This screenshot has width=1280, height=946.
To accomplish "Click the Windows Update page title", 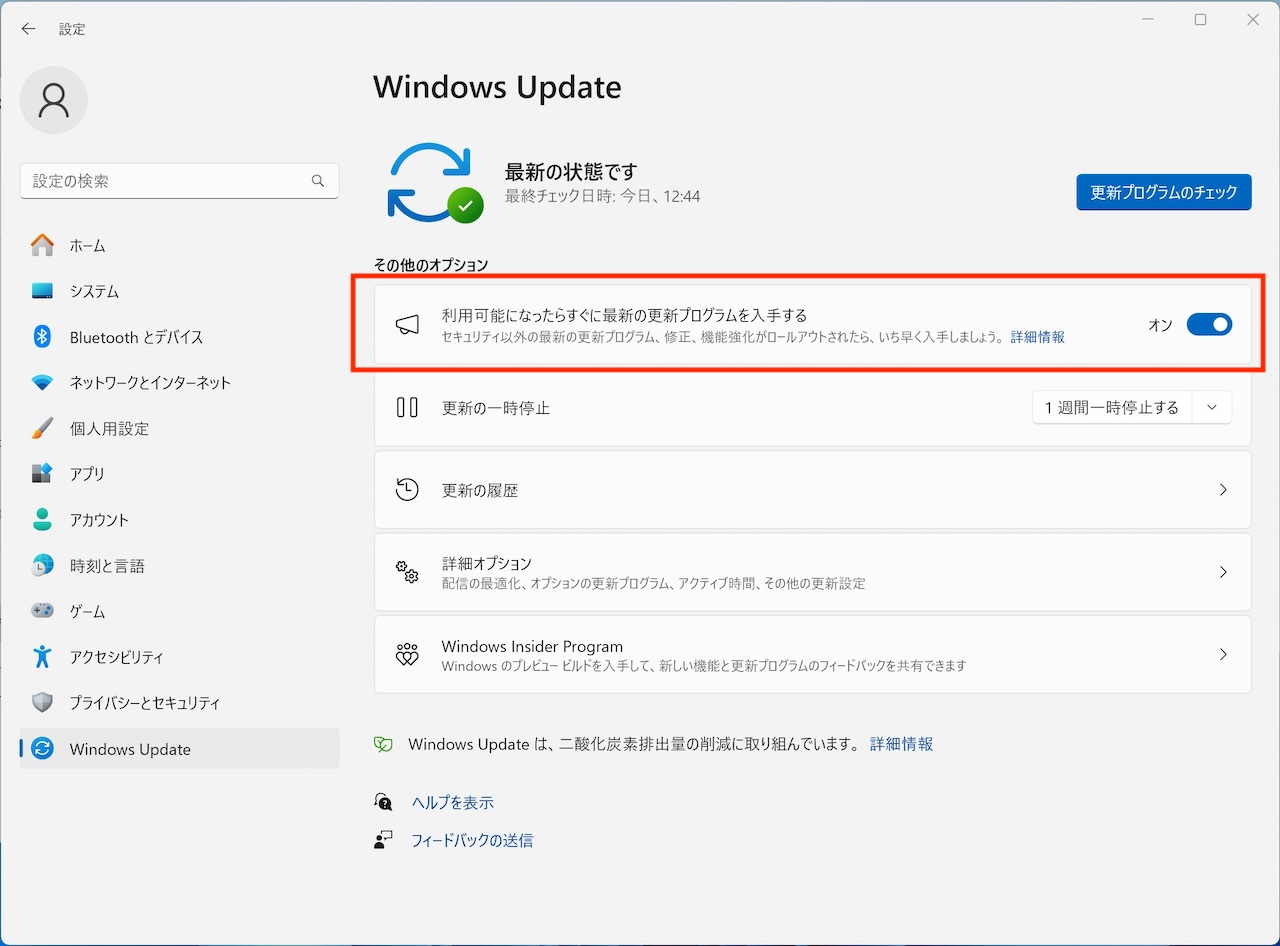I will pyautogui.click(x=497, y=87).
